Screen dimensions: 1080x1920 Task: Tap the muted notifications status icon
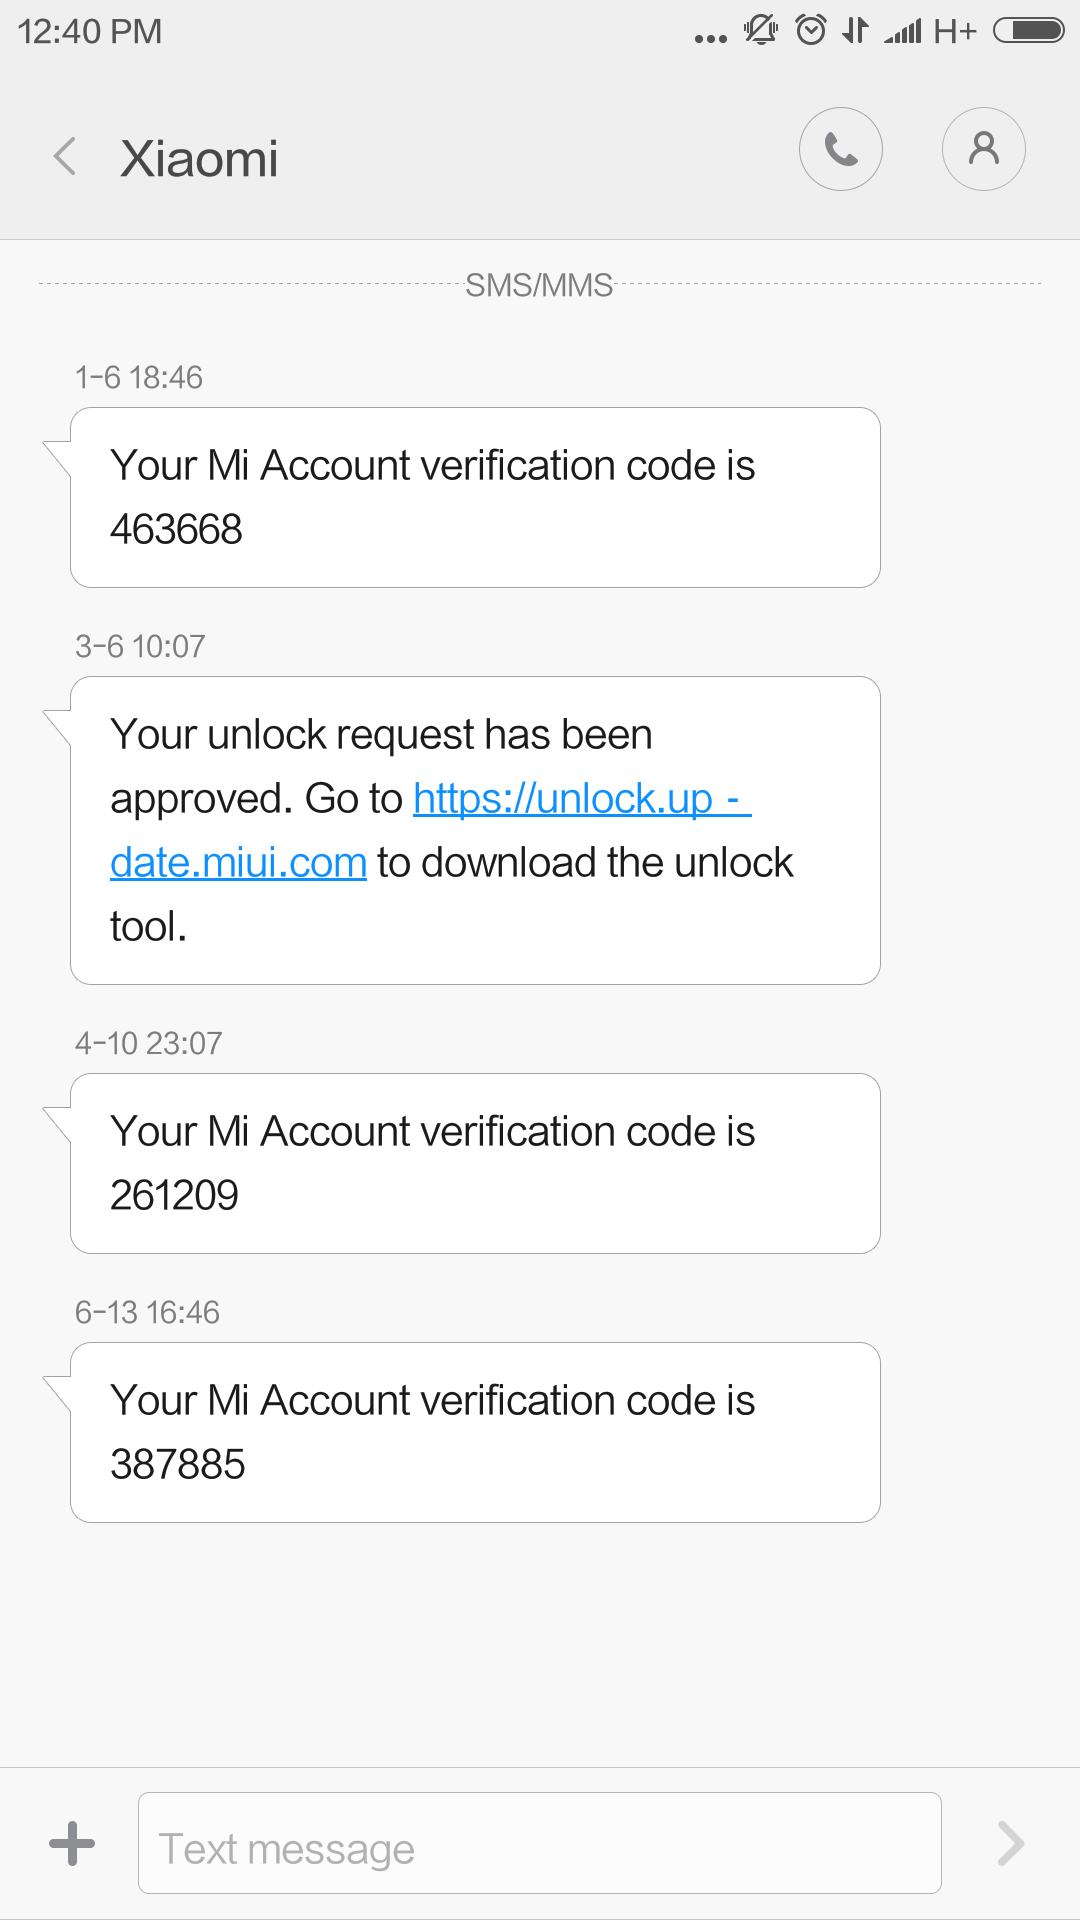point(760,30)
